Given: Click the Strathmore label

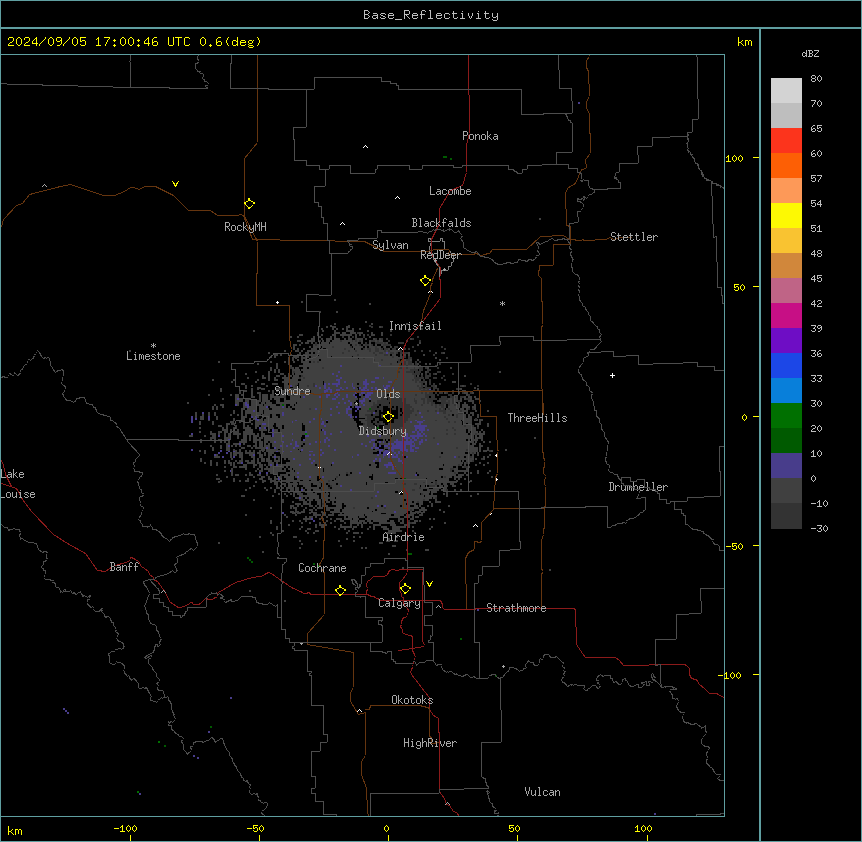Looking at the screenshot, I should (x=516, y=608).
